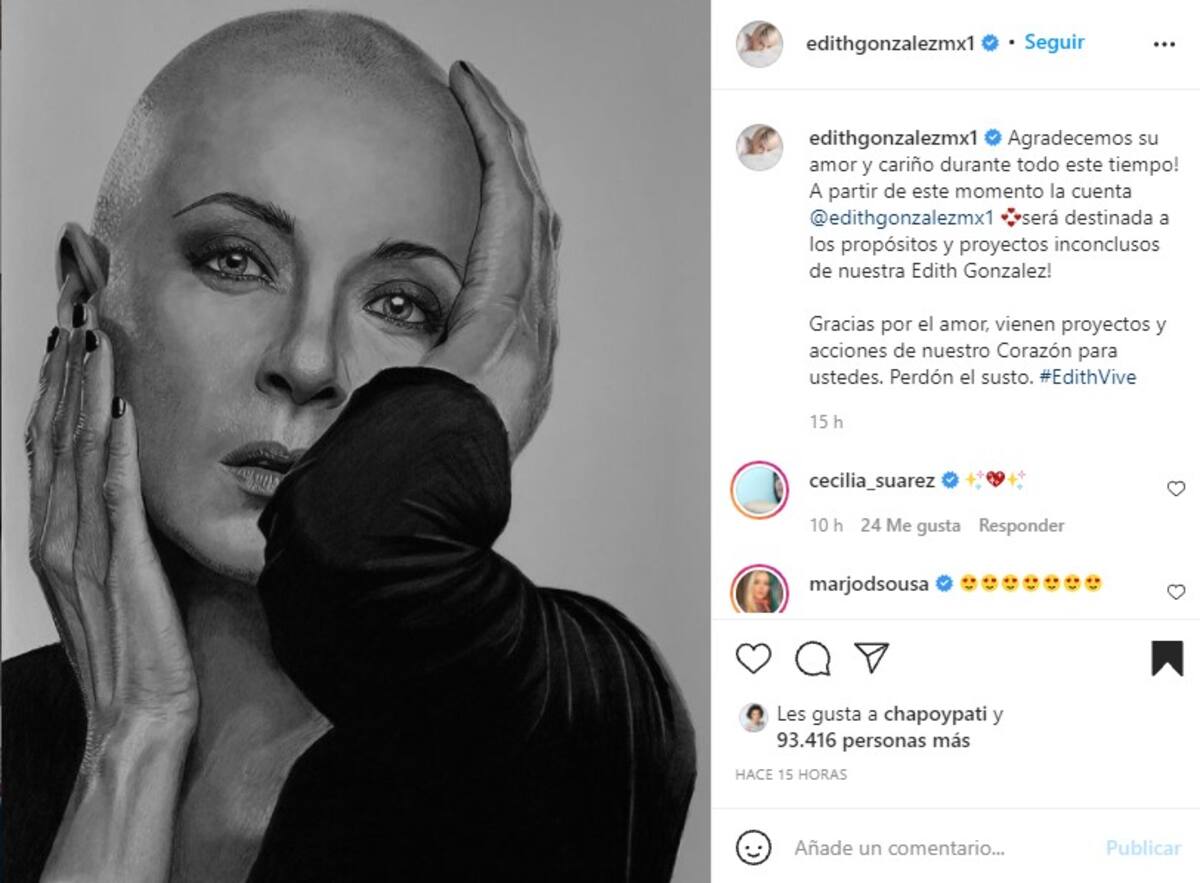1200x883 pixels.
Task: Open chapoypati's profile link
Action: (935, 714)
